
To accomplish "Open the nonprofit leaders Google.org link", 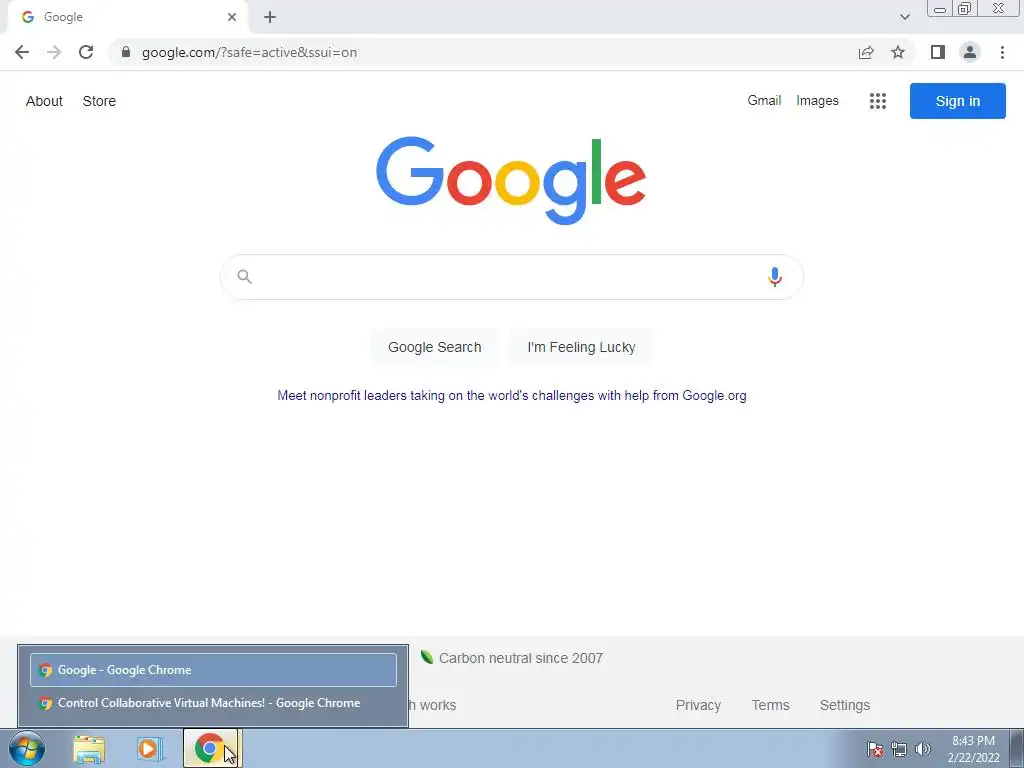I will click(x=512, y=395).
